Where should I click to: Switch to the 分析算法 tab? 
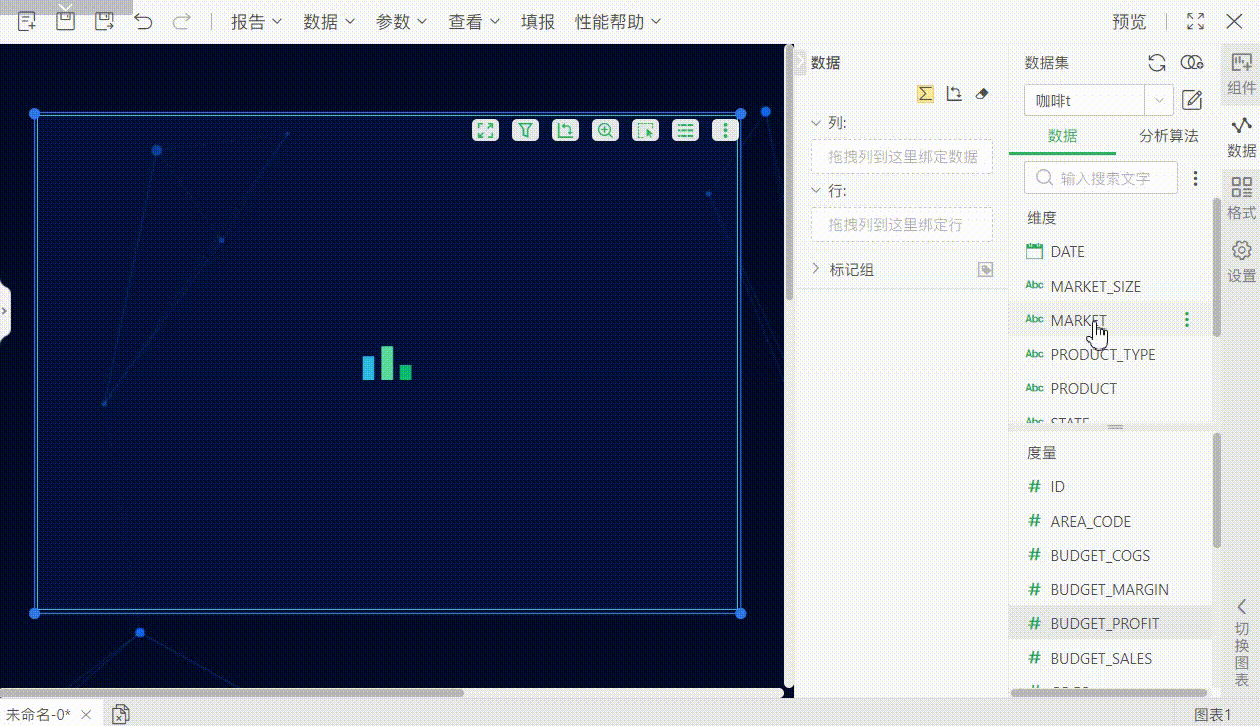[x=1169, y=136]
